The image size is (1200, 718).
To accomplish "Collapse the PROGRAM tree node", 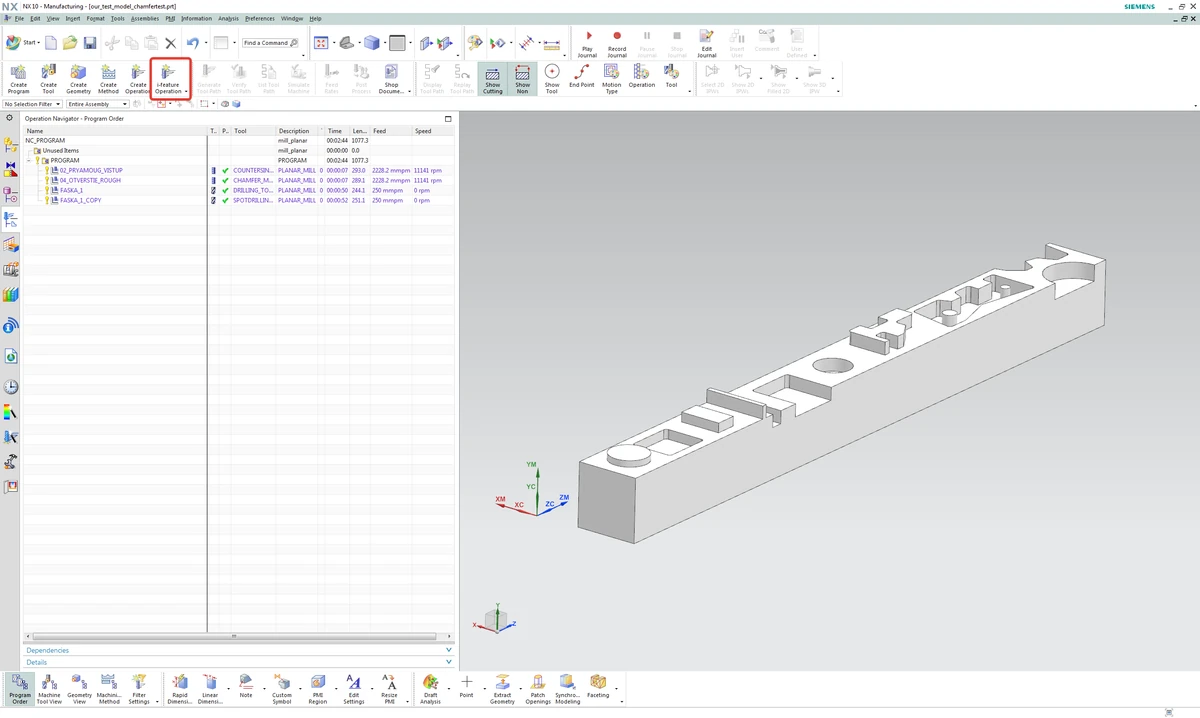I will (x=30, y=160).
